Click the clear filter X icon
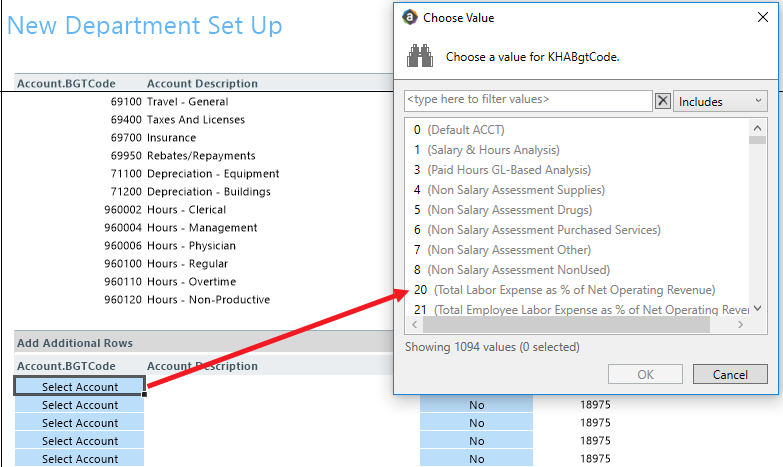This screenshot has width=783, height=467. coord(662,101)
